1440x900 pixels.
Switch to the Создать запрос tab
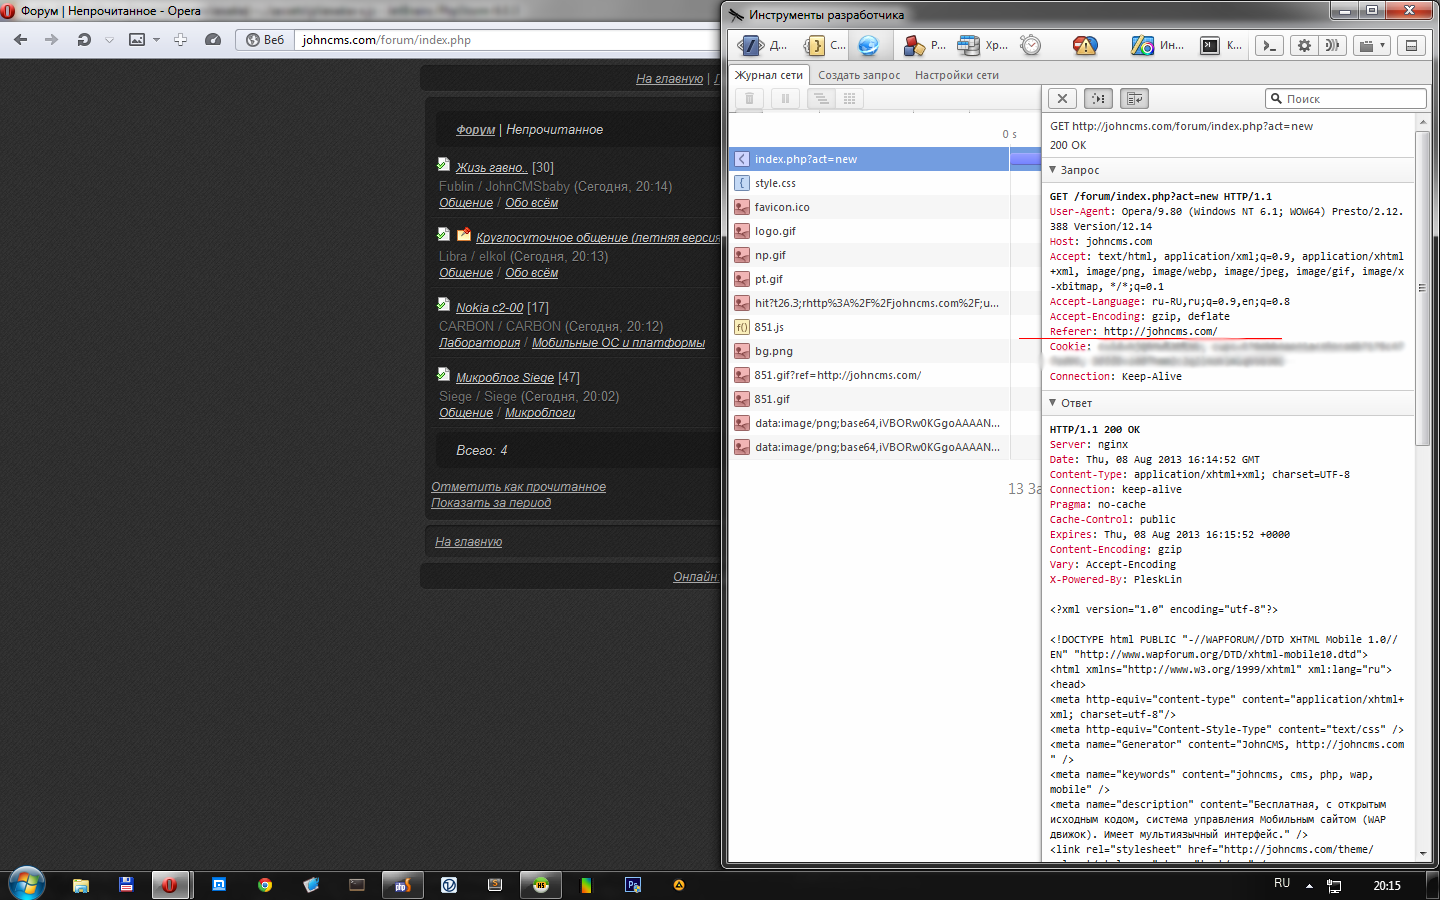pyautogui.click(x=859, y=75)
